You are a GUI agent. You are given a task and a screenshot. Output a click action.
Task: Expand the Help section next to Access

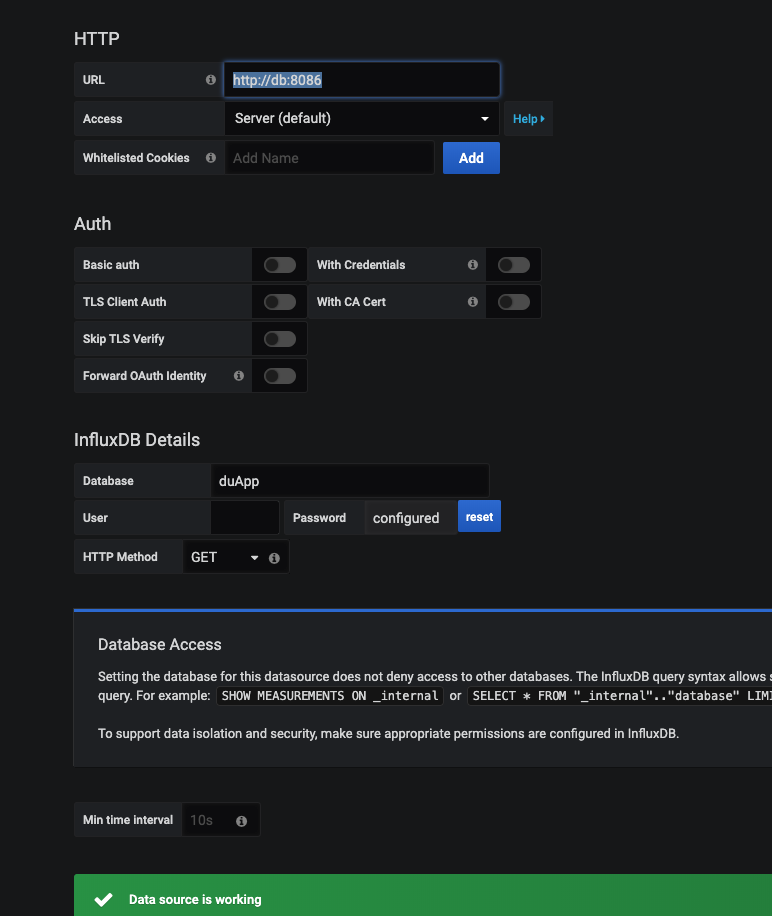point(528,119)
